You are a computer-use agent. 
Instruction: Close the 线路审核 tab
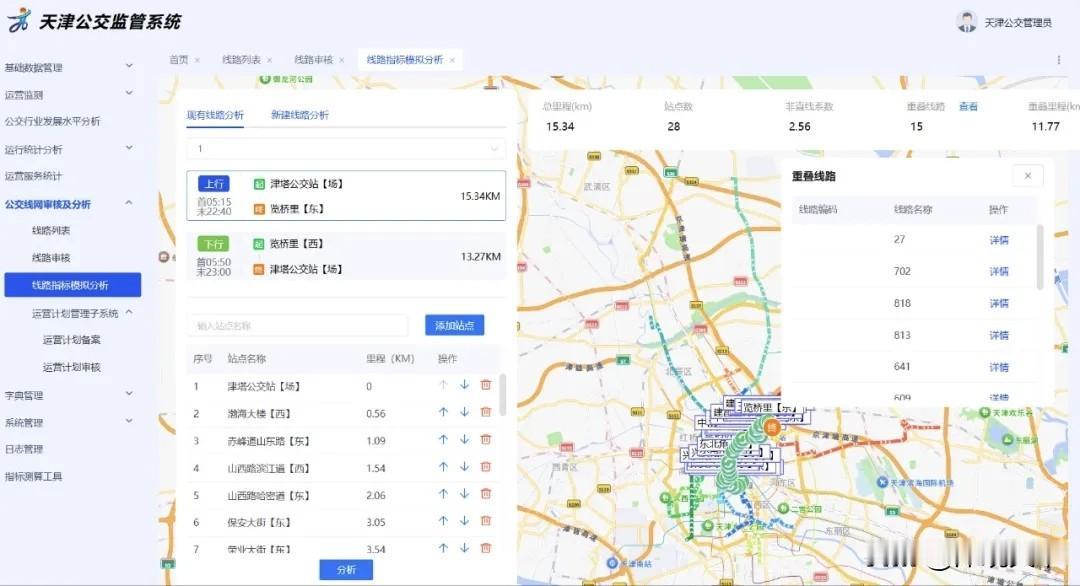tap(342, 61)
